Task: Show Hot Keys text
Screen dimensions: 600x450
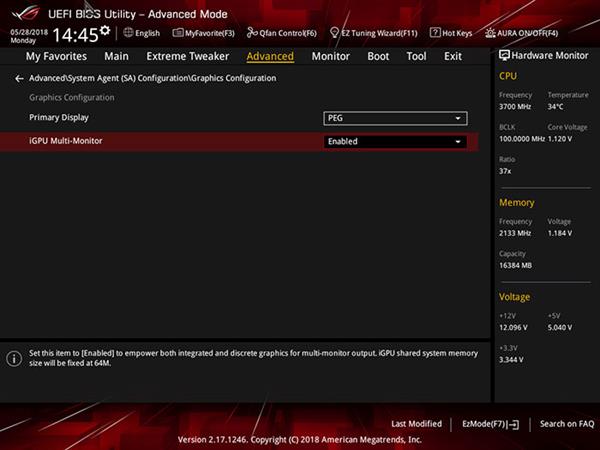Action: 457,33
